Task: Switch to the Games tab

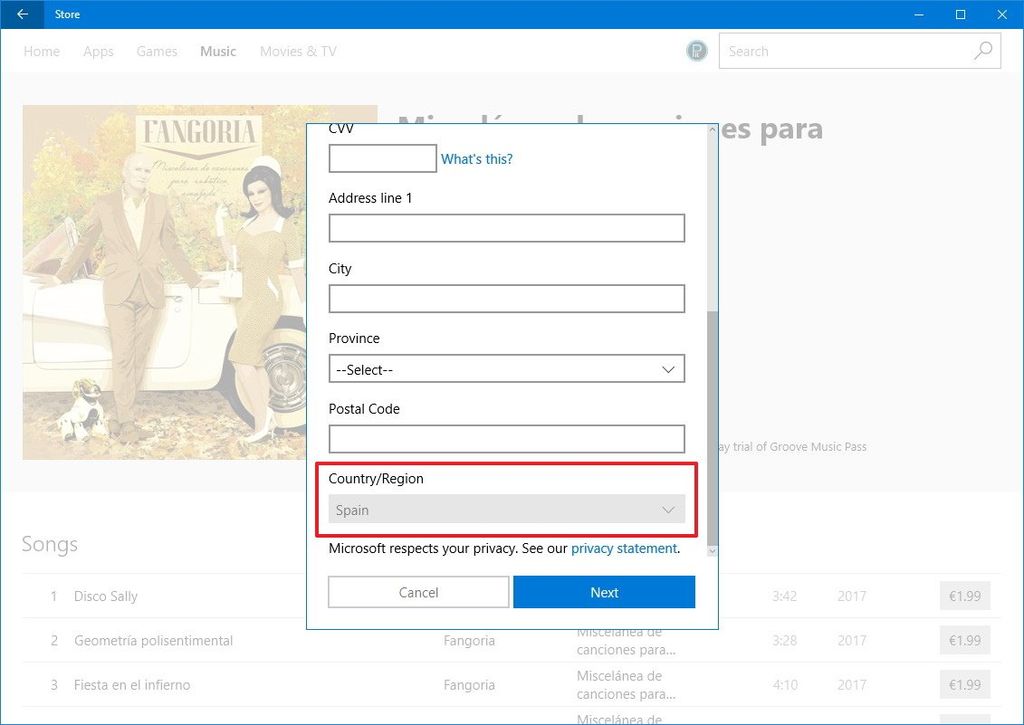Action: tap(156, 51)
